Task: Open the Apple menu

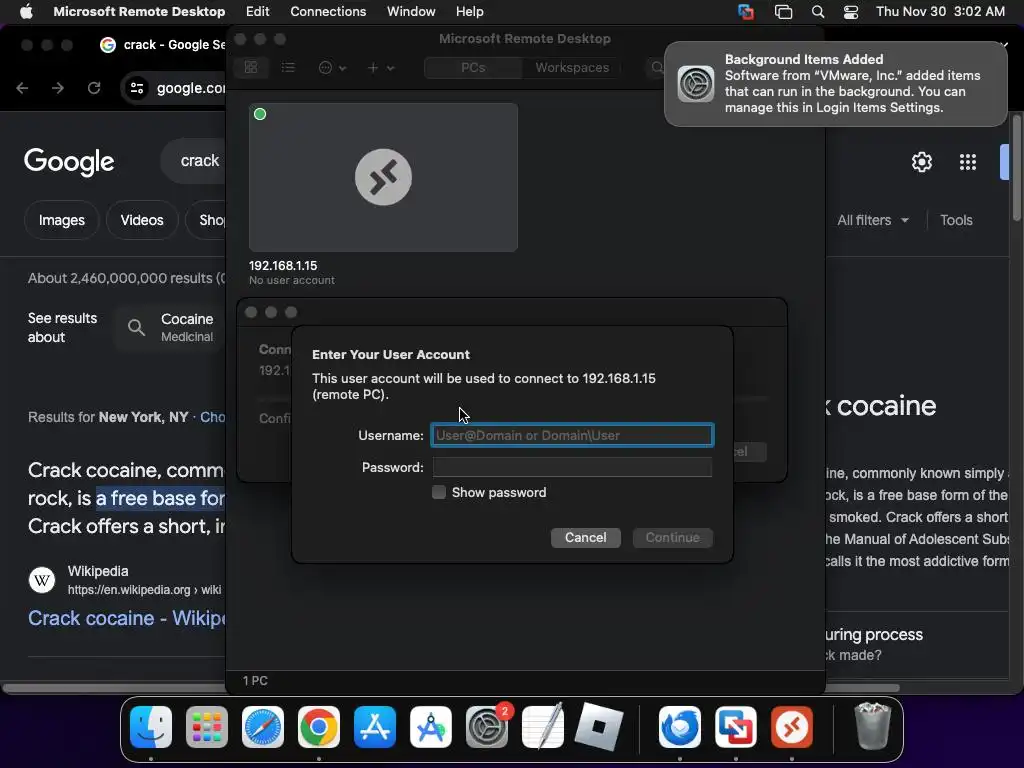Action: 26,11
